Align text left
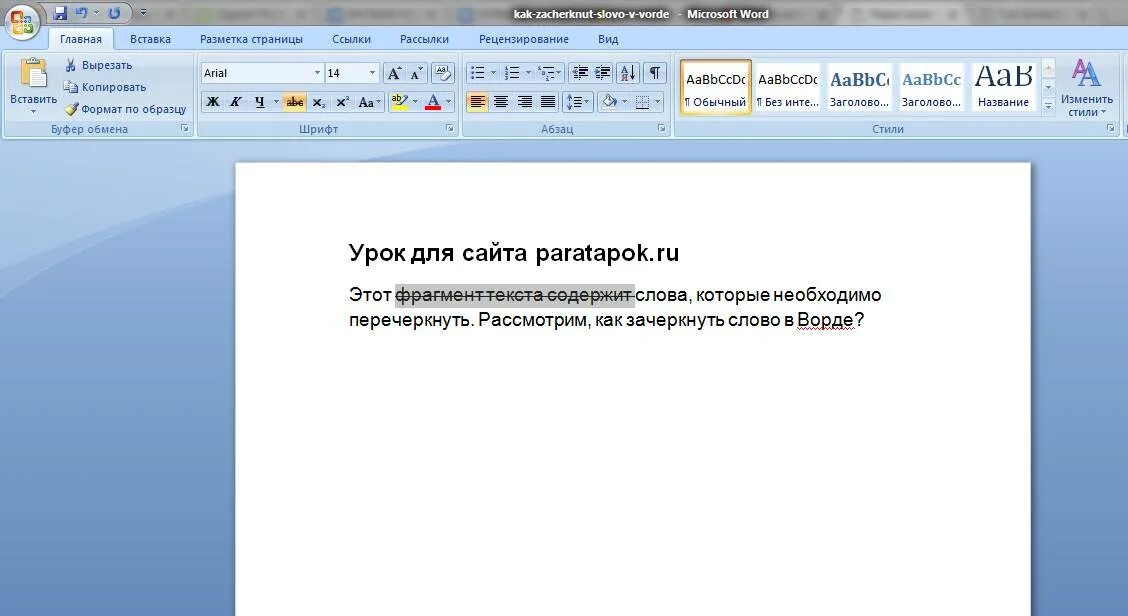Image resolution: width=1128 pixels, height=616 pixels. coord(478,102)
